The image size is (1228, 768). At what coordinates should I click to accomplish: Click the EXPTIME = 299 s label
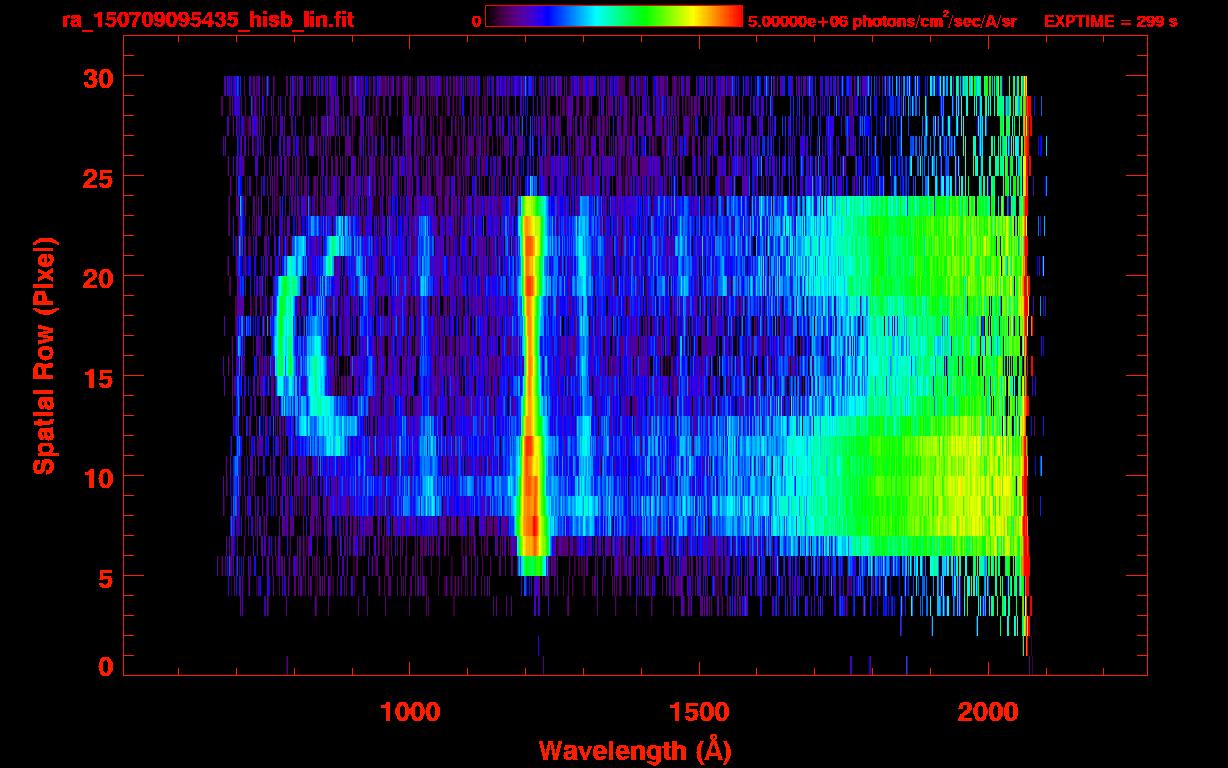[x=1110, y=21]
